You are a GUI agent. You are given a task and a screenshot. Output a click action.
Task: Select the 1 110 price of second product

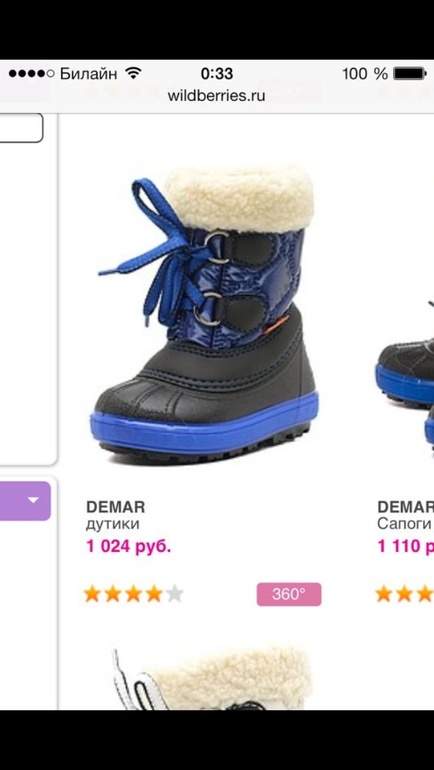[x=406, y=546]
